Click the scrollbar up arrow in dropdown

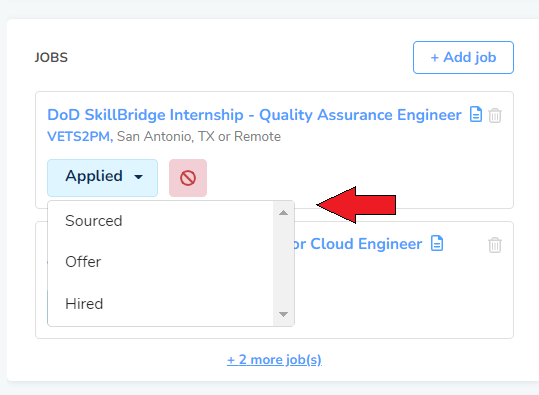tap(283, 213)
